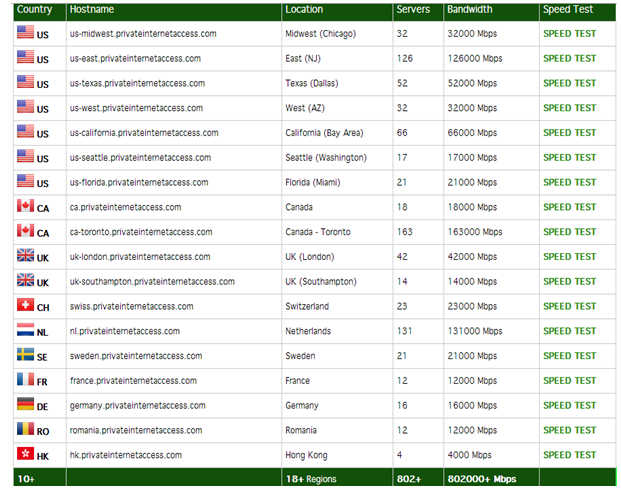Click the US flag in the Midwest Chicago row
The width and height of the screenshot is (621, 493).
tap(25, 32)
